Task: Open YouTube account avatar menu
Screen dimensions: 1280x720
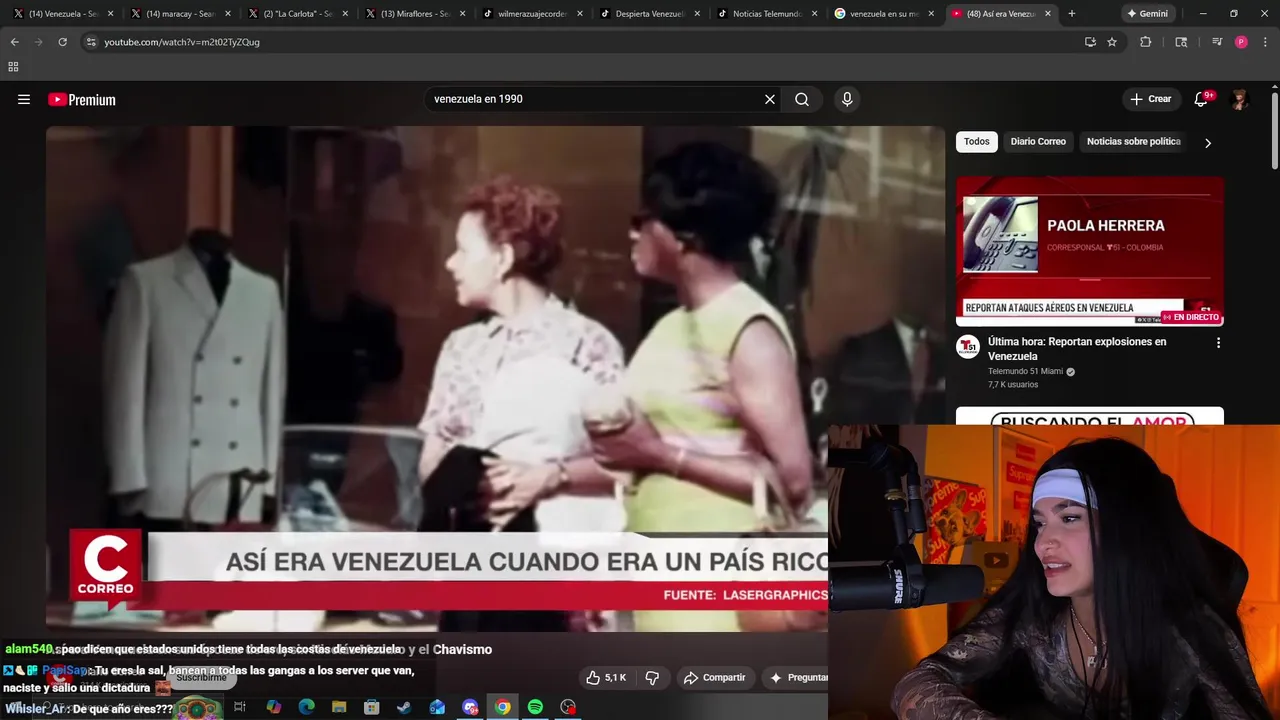Action: pos(1240,99)
